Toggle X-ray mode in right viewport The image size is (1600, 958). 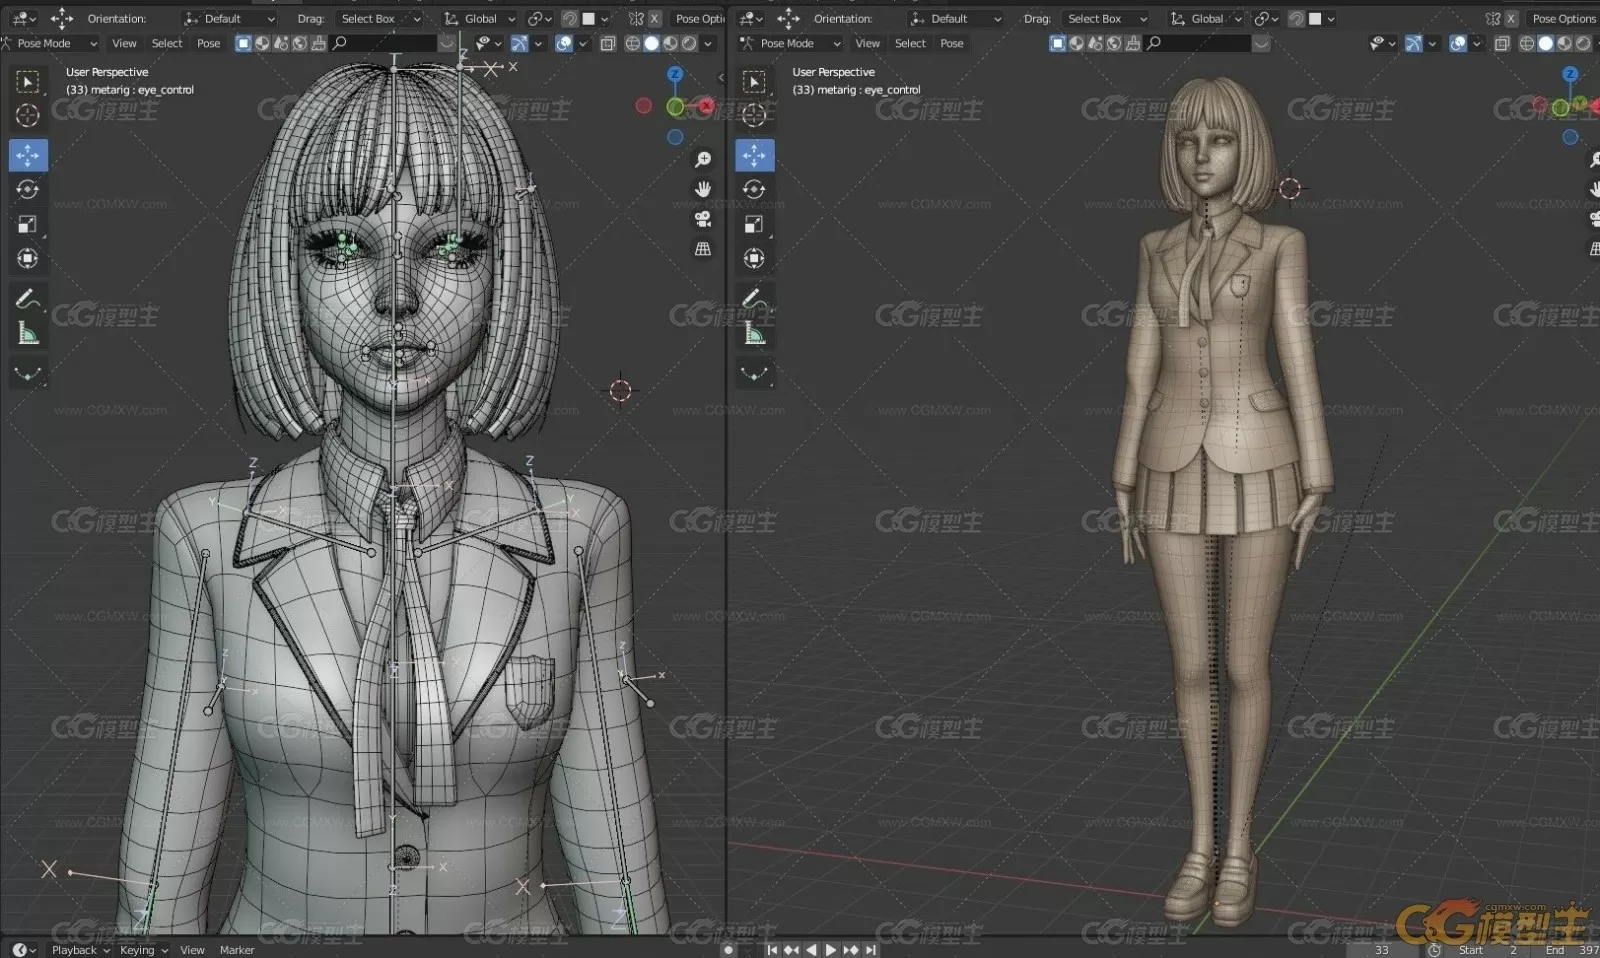click(1502, 44)
